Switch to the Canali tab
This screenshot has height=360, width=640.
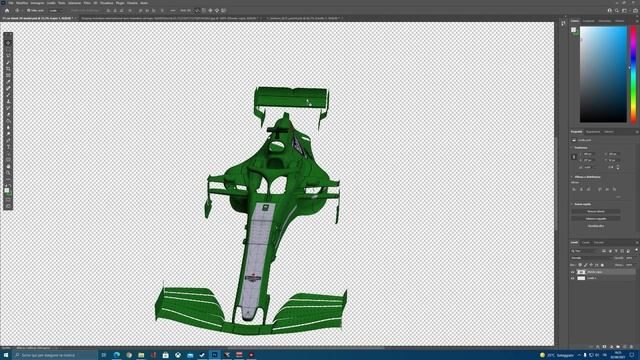586,243
